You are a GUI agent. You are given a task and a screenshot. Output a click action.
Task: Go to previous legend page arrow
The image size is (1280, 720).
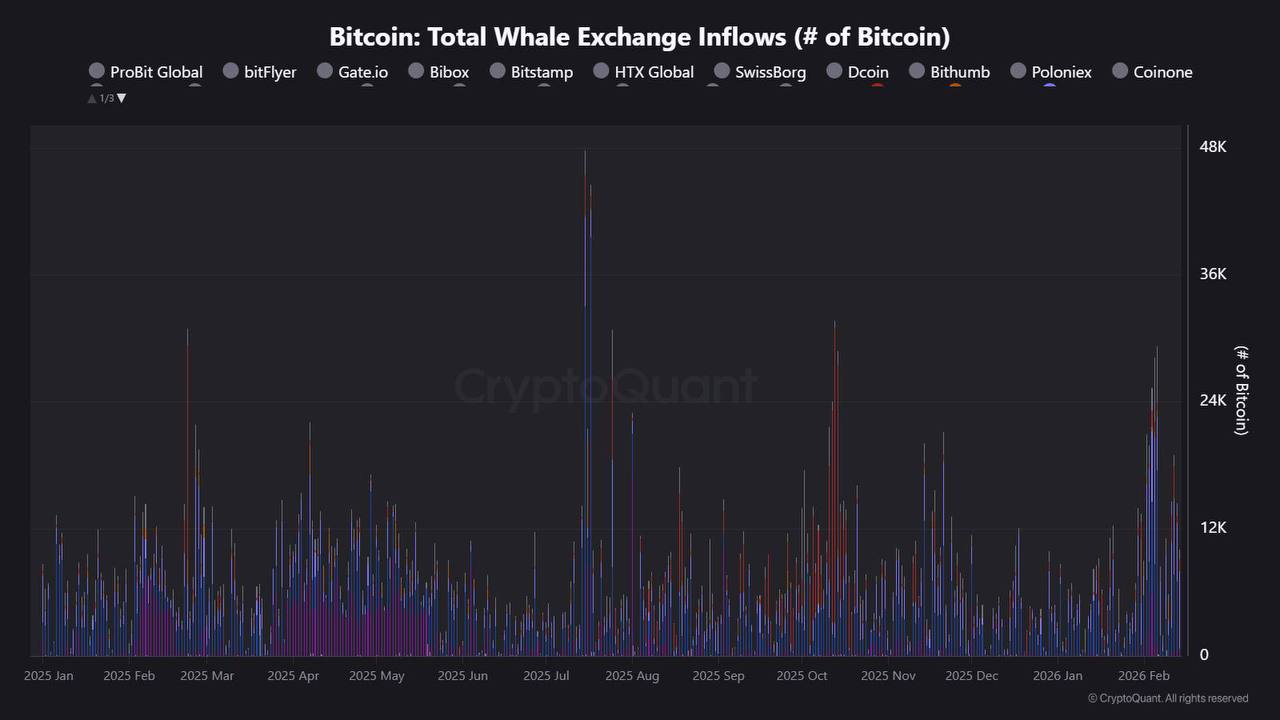[92, 98]
